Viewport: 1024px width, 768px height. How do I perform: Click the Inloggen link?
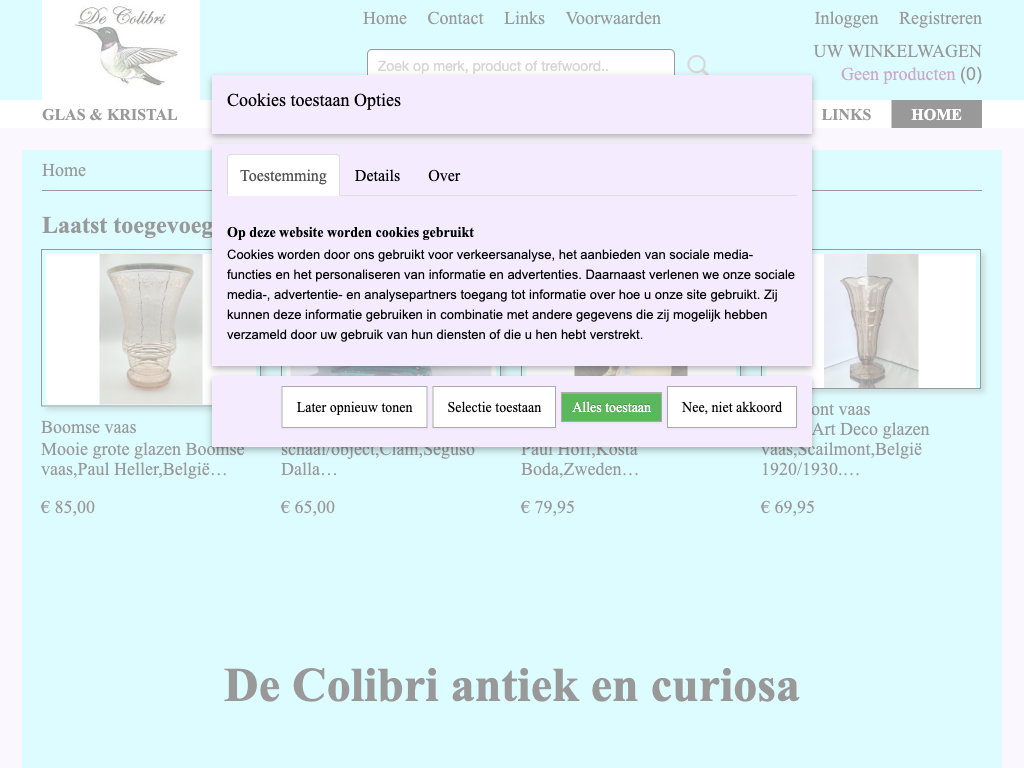pos(846,18)
